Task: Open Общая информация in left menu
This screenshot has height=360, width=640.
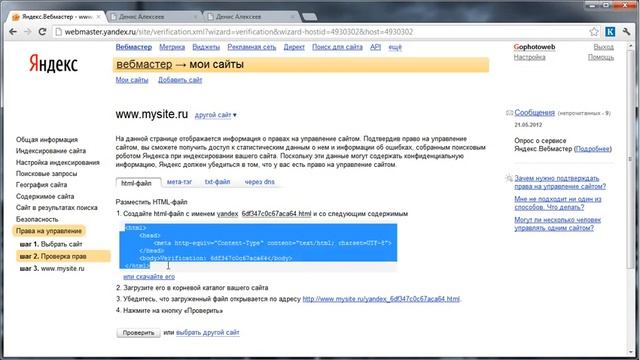Action: coord(47,140)
